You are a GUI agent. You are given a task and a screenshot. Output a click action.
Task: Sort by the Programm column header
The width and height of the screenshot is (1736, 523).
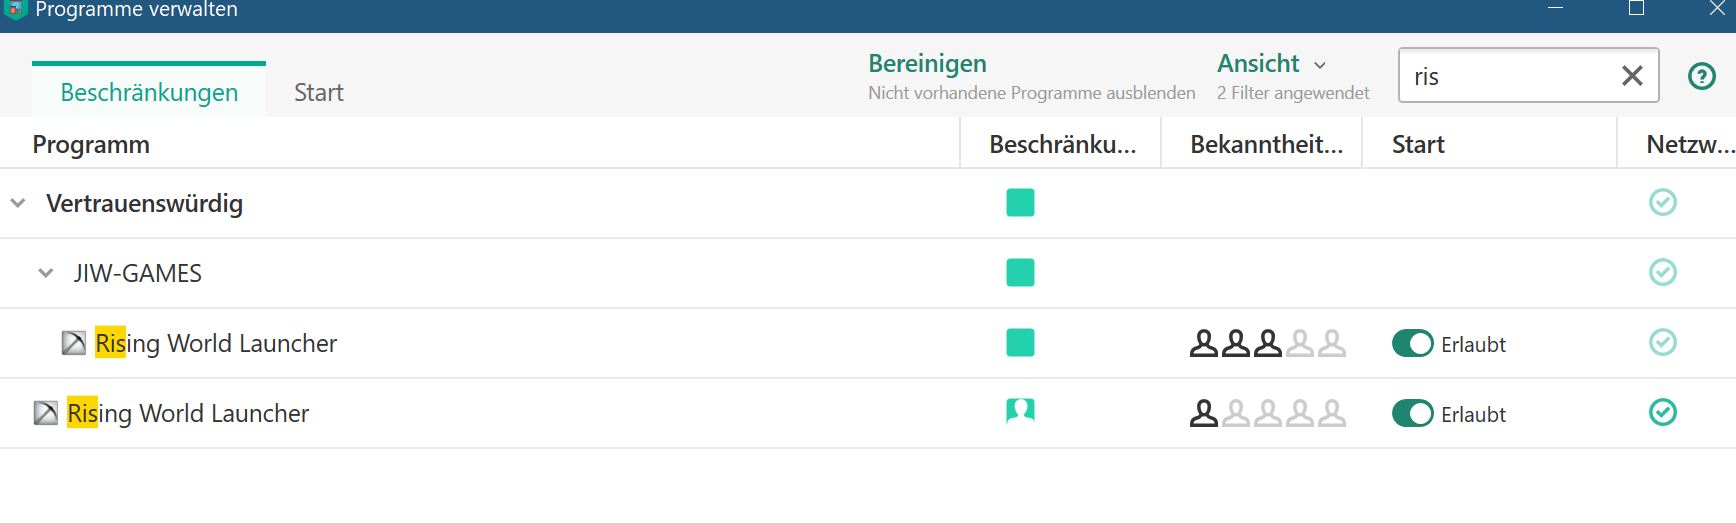pos(91,145)
